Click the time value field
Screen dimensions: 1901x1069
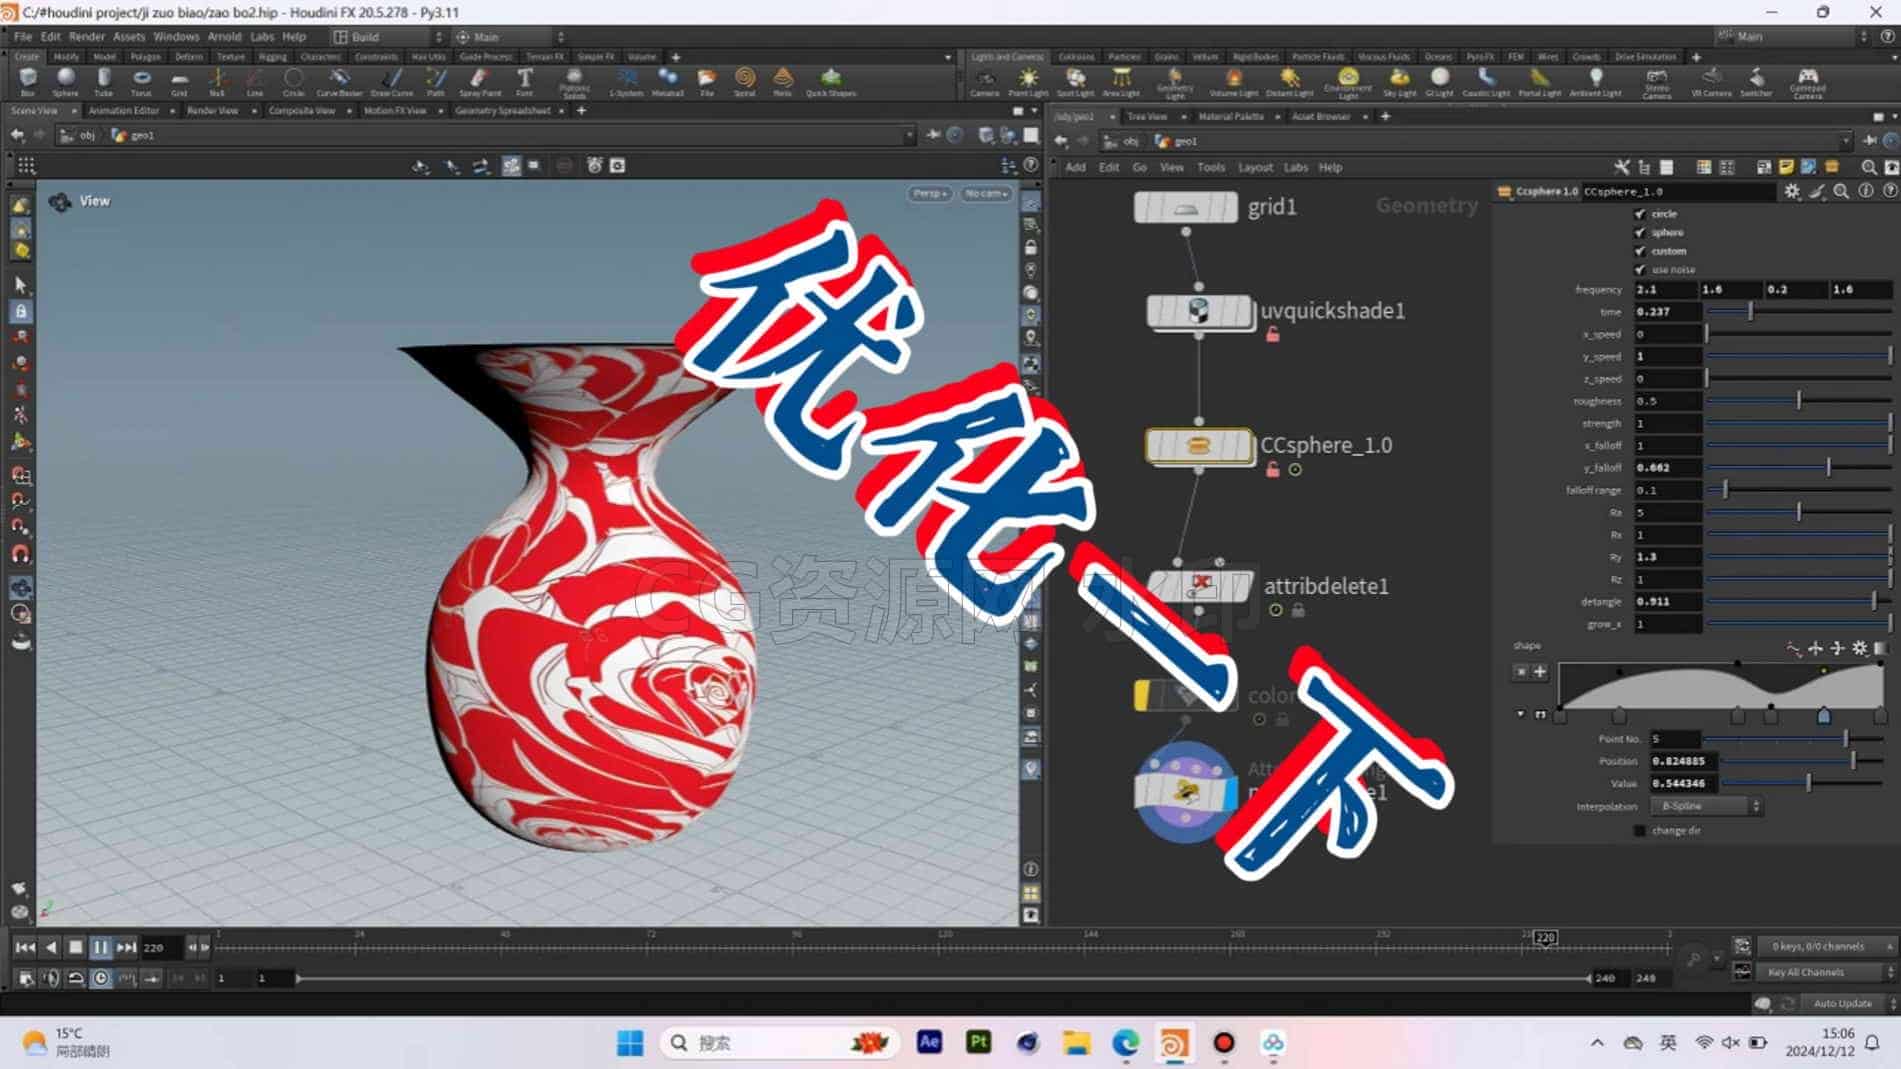1667,312
